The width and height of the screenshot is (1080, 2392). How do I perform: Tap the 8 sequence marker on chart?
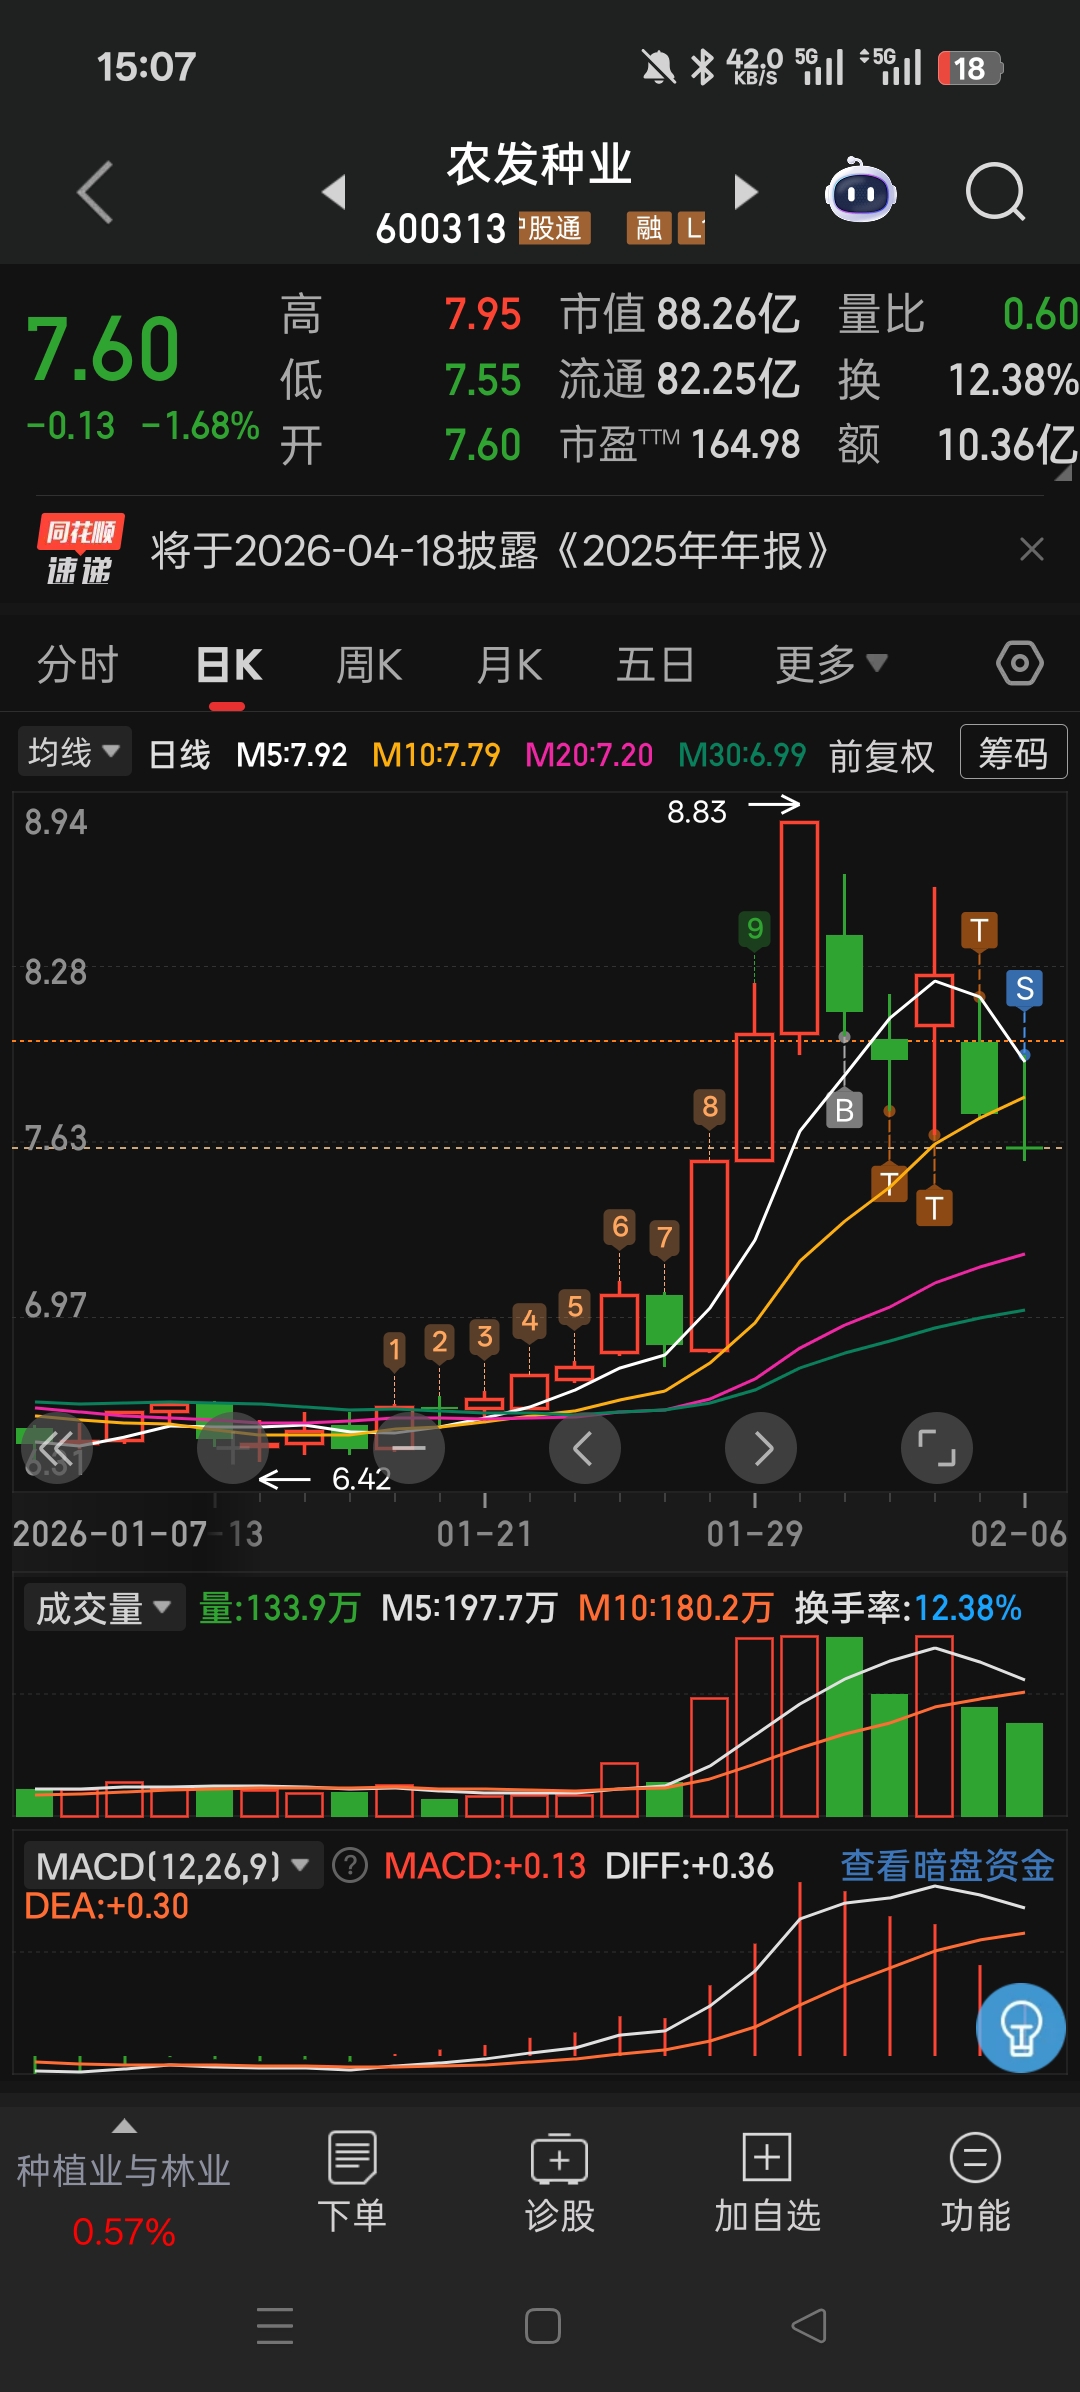(x=710, y=1107)
